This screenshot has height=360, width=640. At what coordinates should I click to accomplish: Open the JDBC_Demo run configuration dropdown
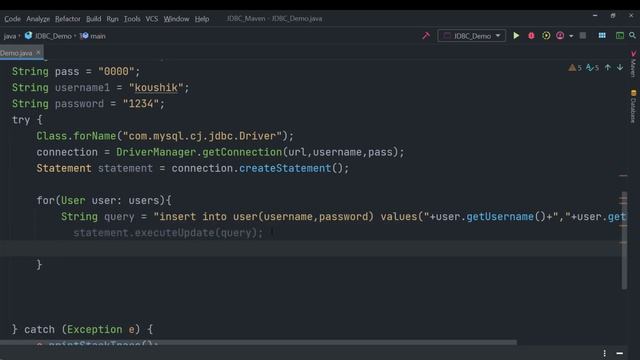(472, 36)
